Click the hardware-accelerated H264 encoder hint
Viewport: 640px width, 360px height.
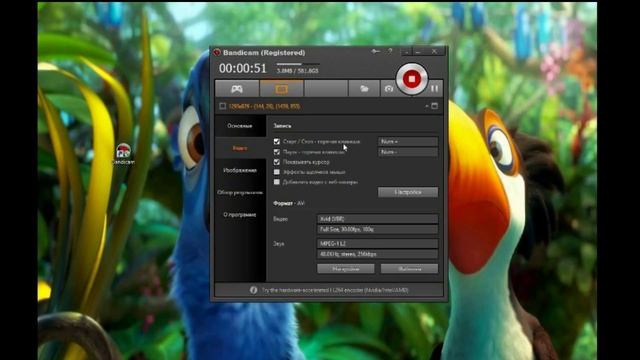coord(335,290)
